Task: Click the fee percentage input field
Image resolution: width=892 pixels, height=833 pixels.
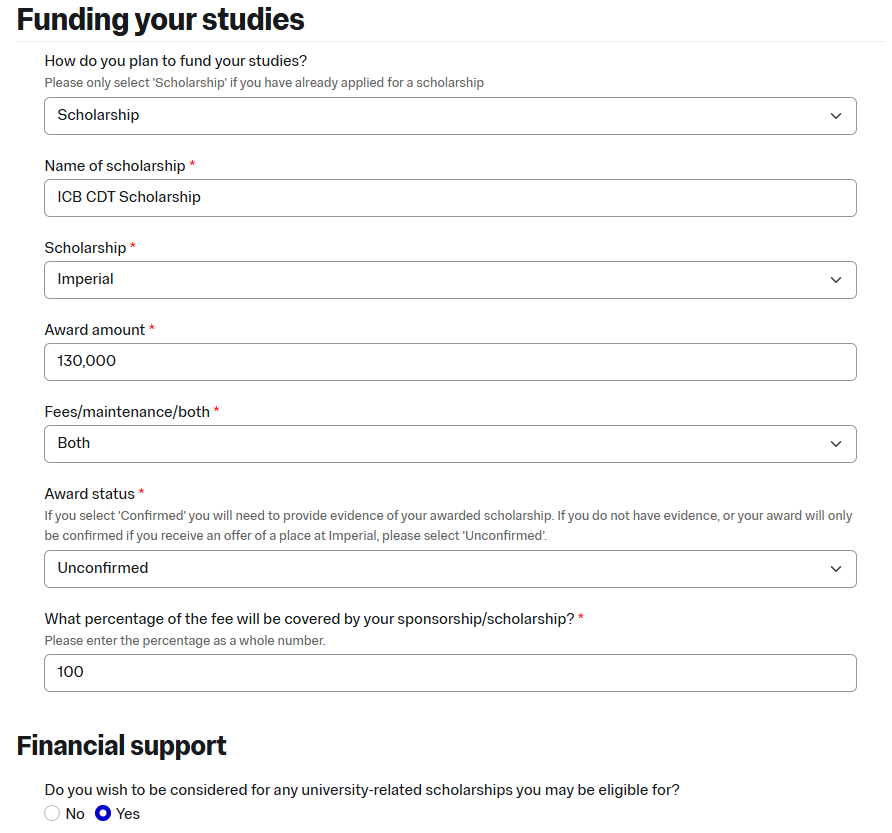Action: coord(450,673)
